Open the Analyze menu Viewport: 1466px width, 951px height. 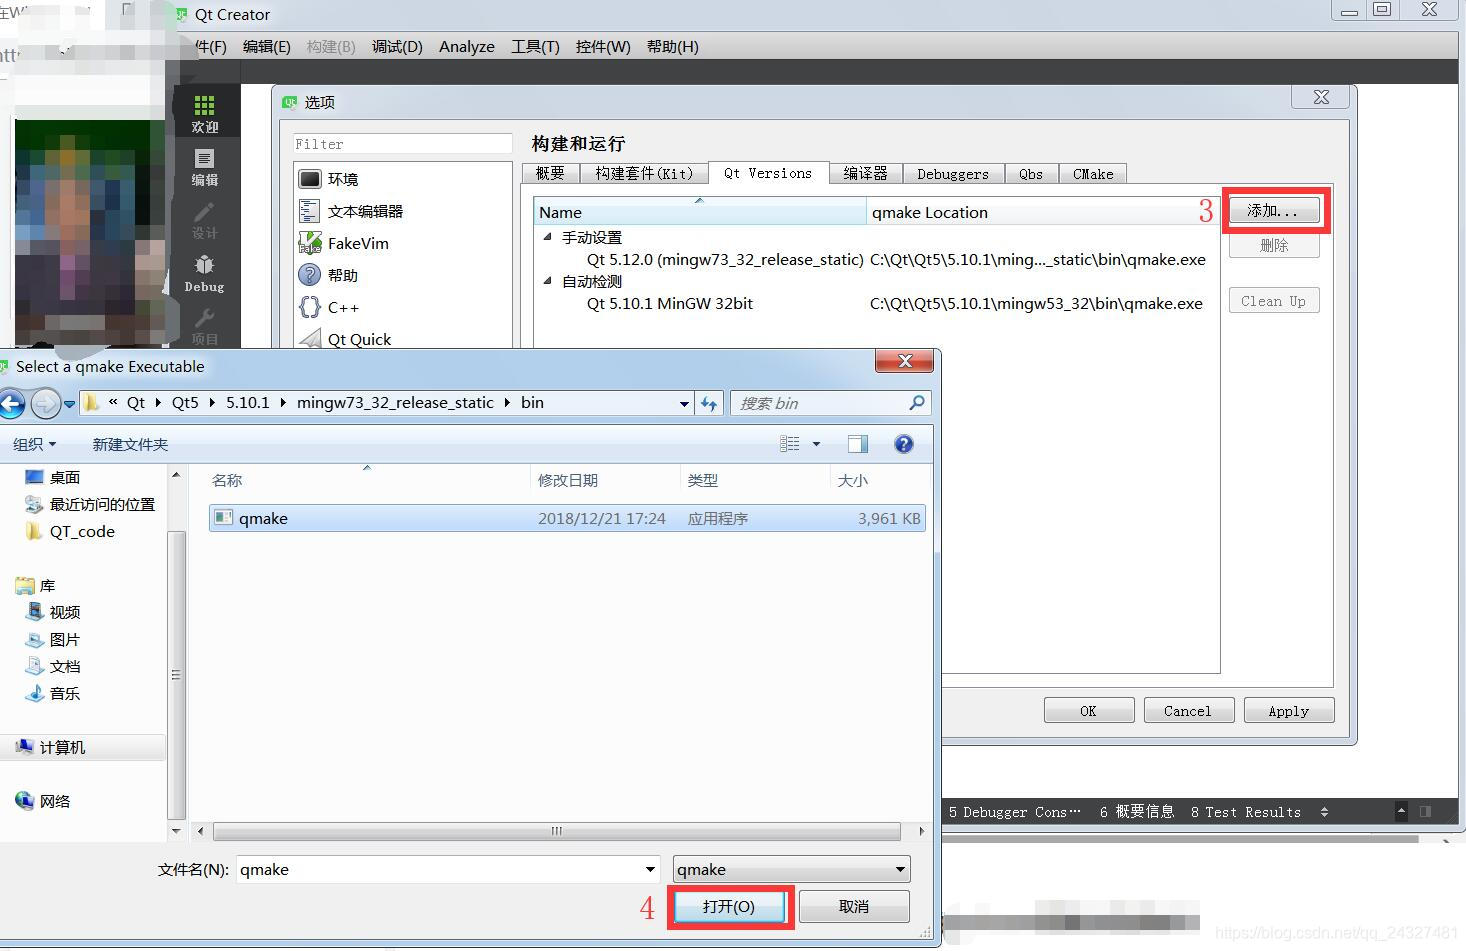tap(467, 46)
